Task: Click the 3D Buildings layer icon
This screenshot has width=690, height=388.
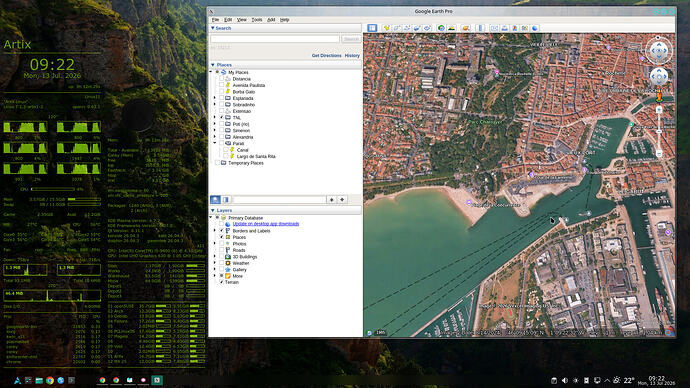Action: click(228, 256)
